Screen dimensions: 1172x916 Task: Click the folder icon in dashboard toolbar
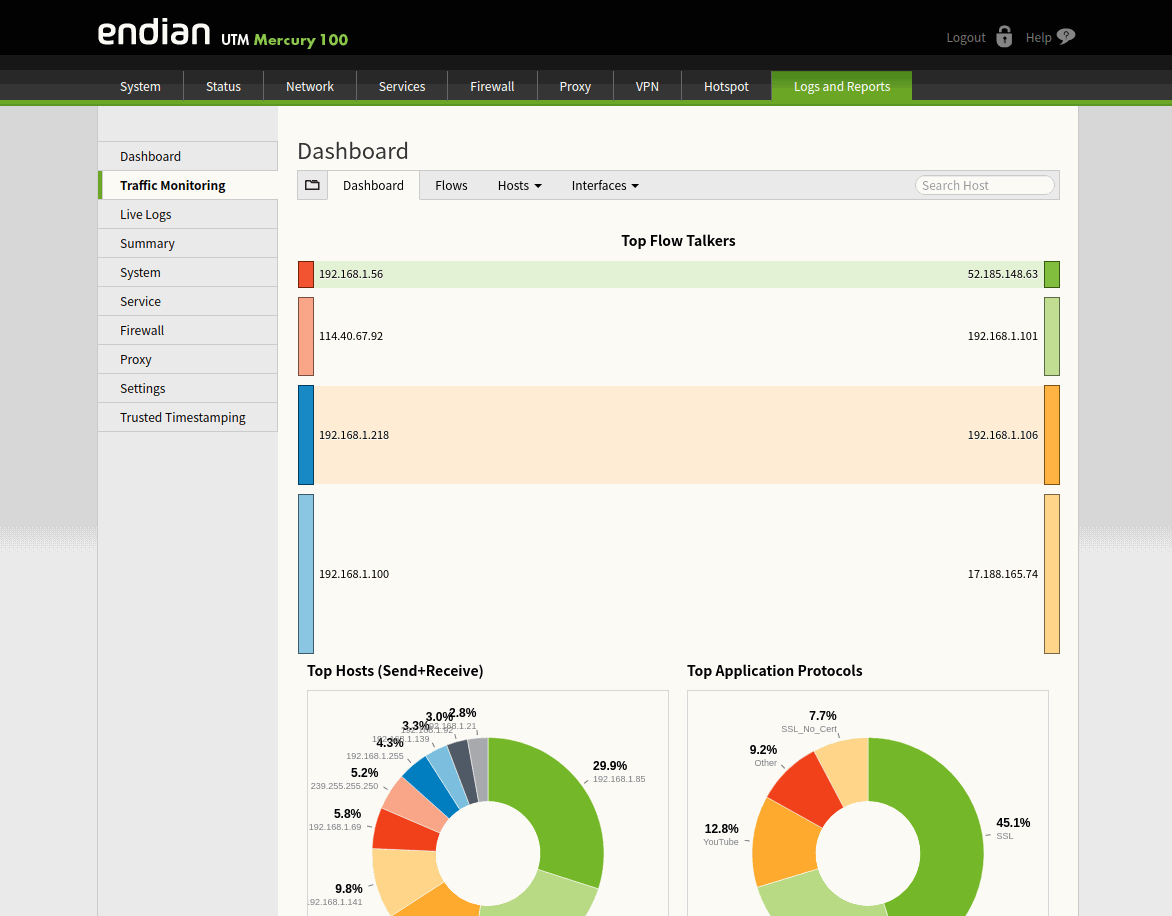point(312,185)
